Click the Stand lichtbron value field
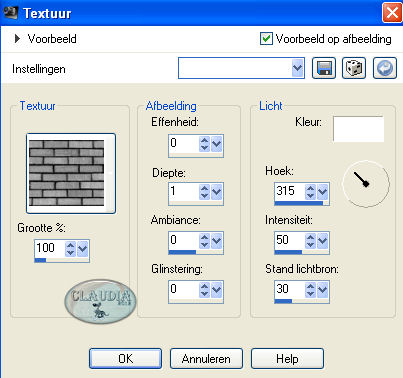 click(289, 290)
